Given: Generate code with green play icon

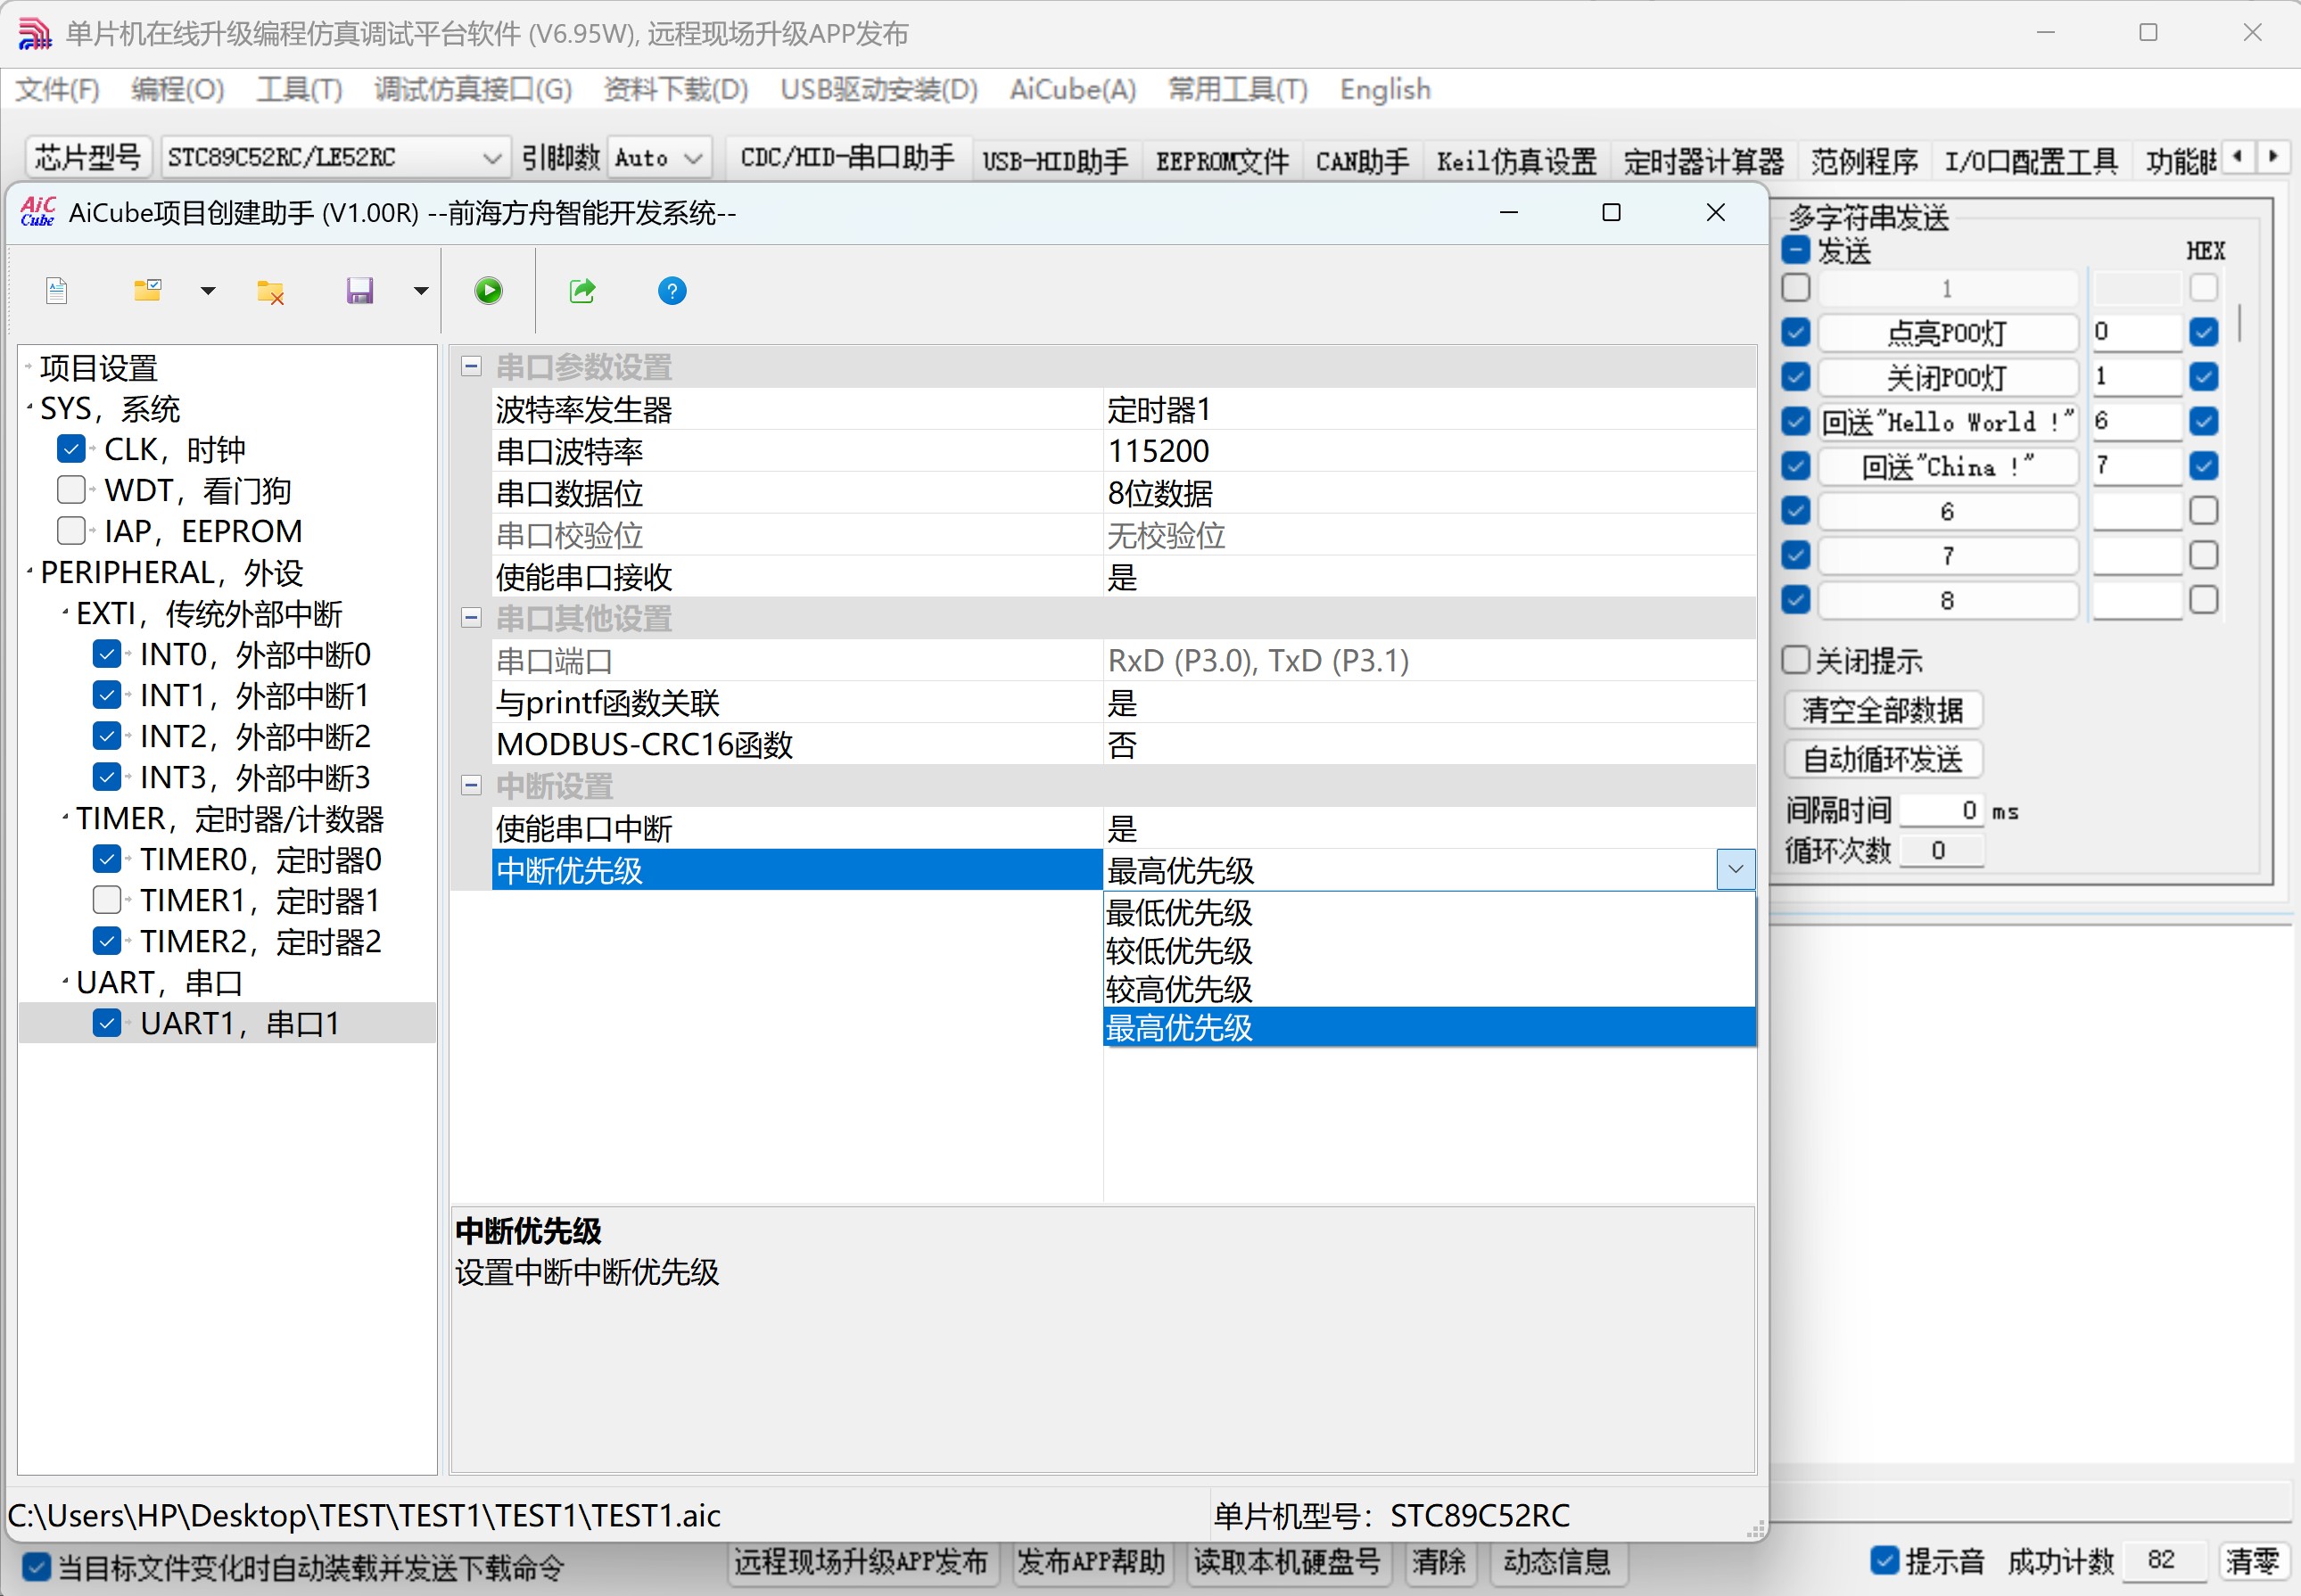Looking at the screenshot, I should (x=489, y=291).
